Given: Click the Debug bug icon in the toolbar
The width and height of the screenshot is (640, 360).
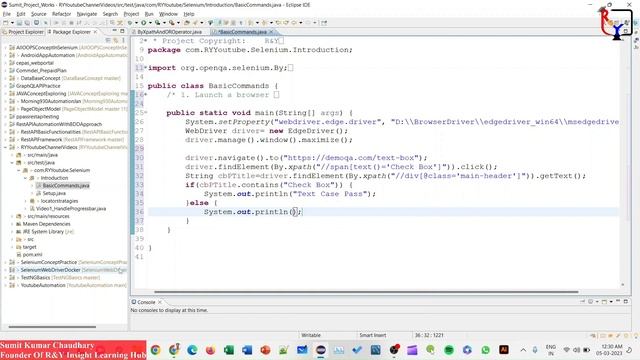Looking at the screenshot, I should coord(130,23).
